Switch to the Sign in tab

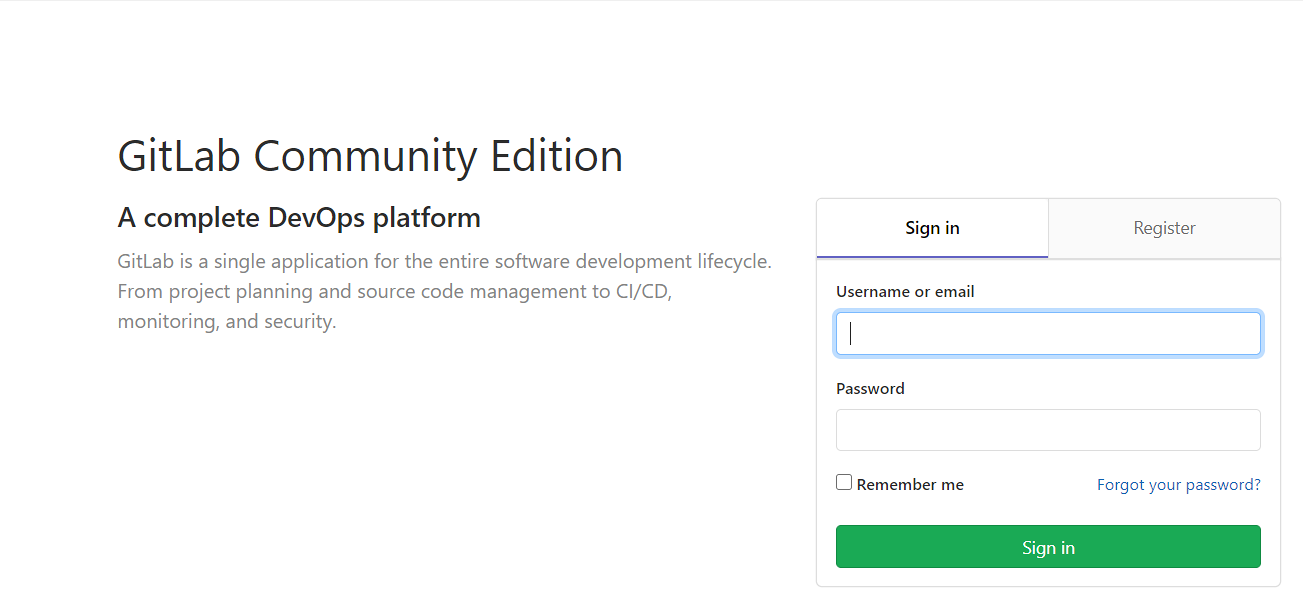click(932, 228)
